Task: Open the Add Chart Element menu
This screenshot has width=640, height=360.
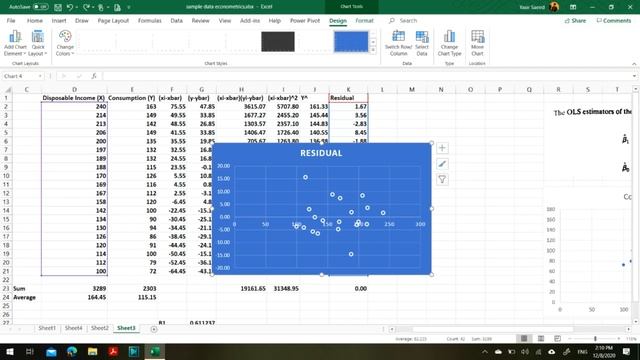Action: tap(15, 43)
